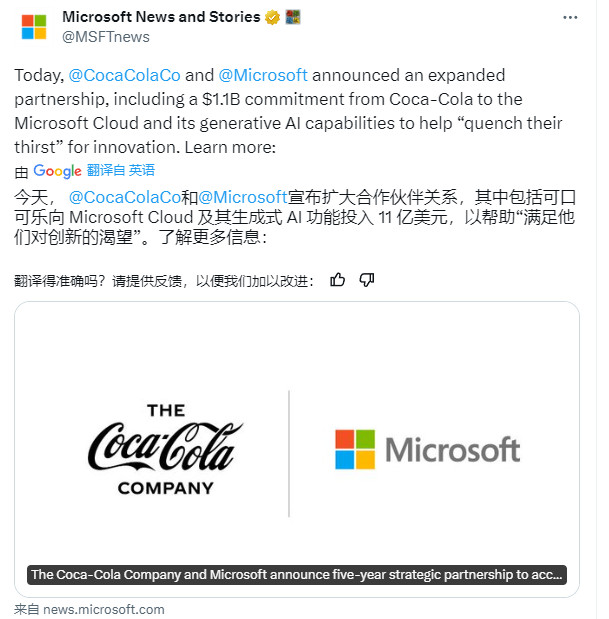The height and width of the screenshot is (619, 609).
Task: Click the gold verified badge
Action: pyautogui.click(x=272, y=17)
